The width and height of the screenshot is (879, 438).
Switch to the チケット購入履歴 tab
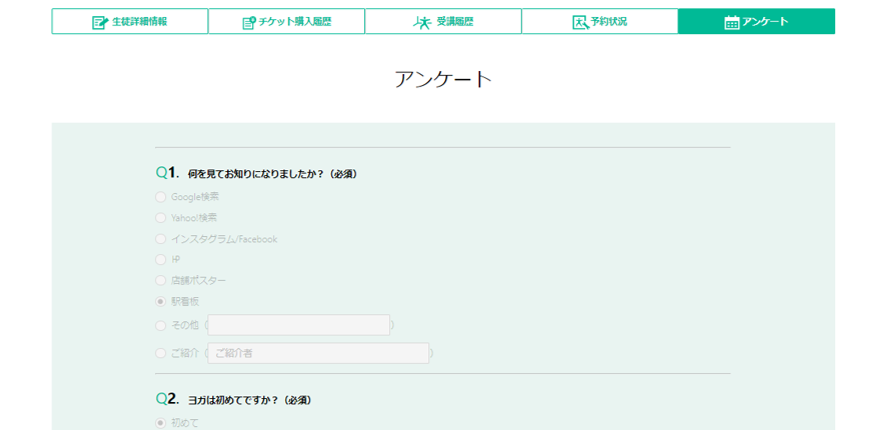click(x=286, y=21)
